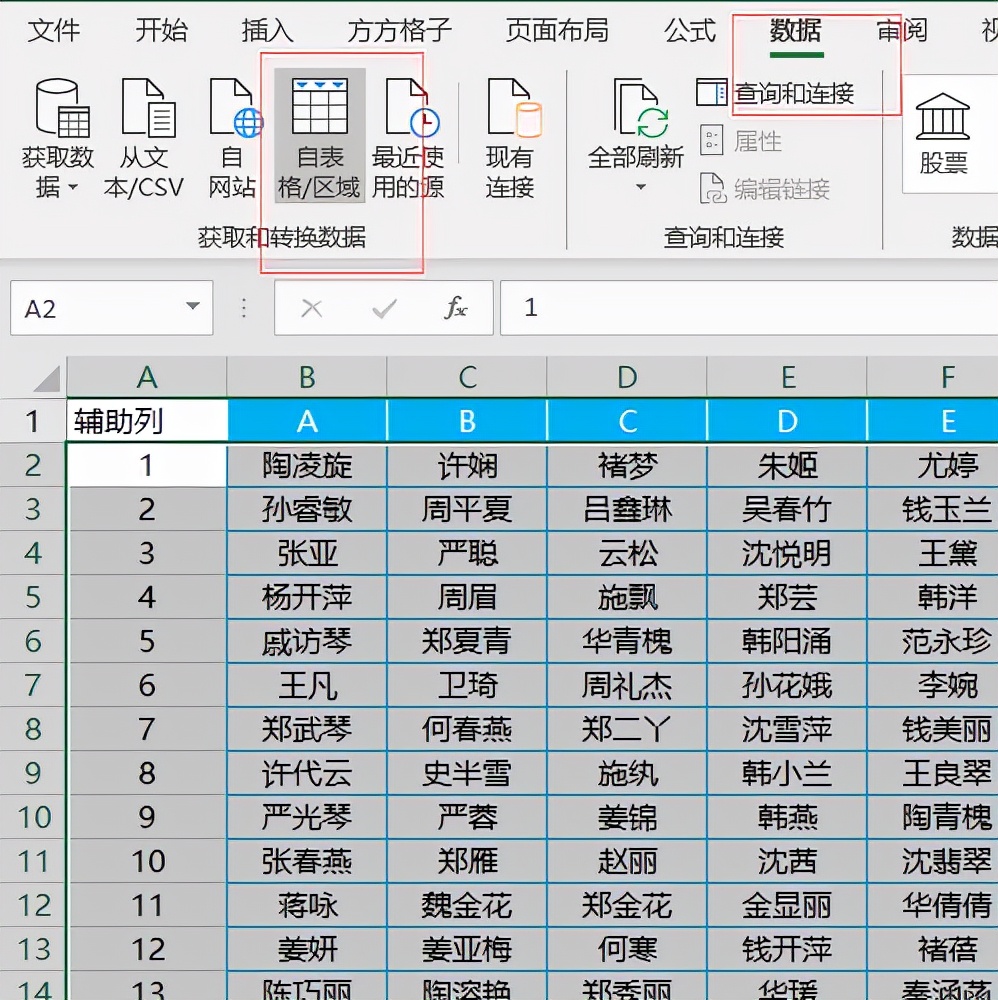Open the Name Box dropdown arrow
998x1000 pixels.
point(193,306)
